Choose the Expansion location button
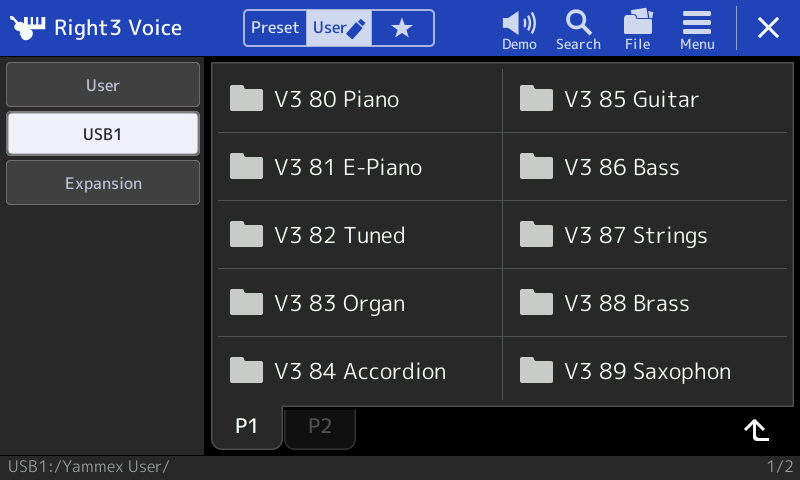This screenshot has width=800, height=480. (103, 183)
